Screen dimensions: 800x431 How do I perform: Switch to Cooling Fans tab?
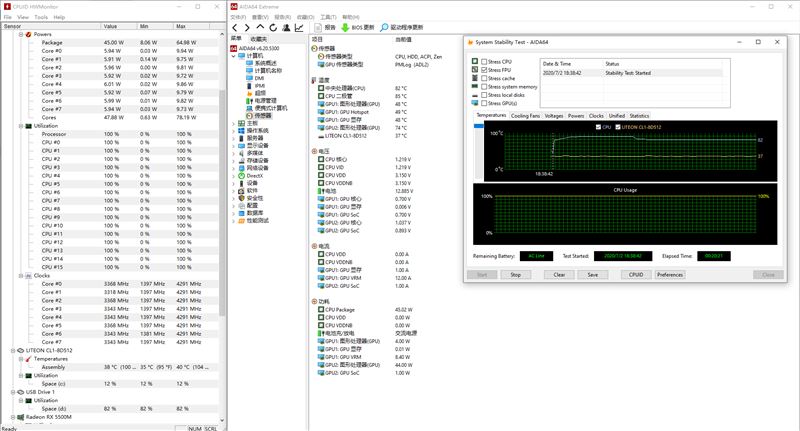point(525,116)
